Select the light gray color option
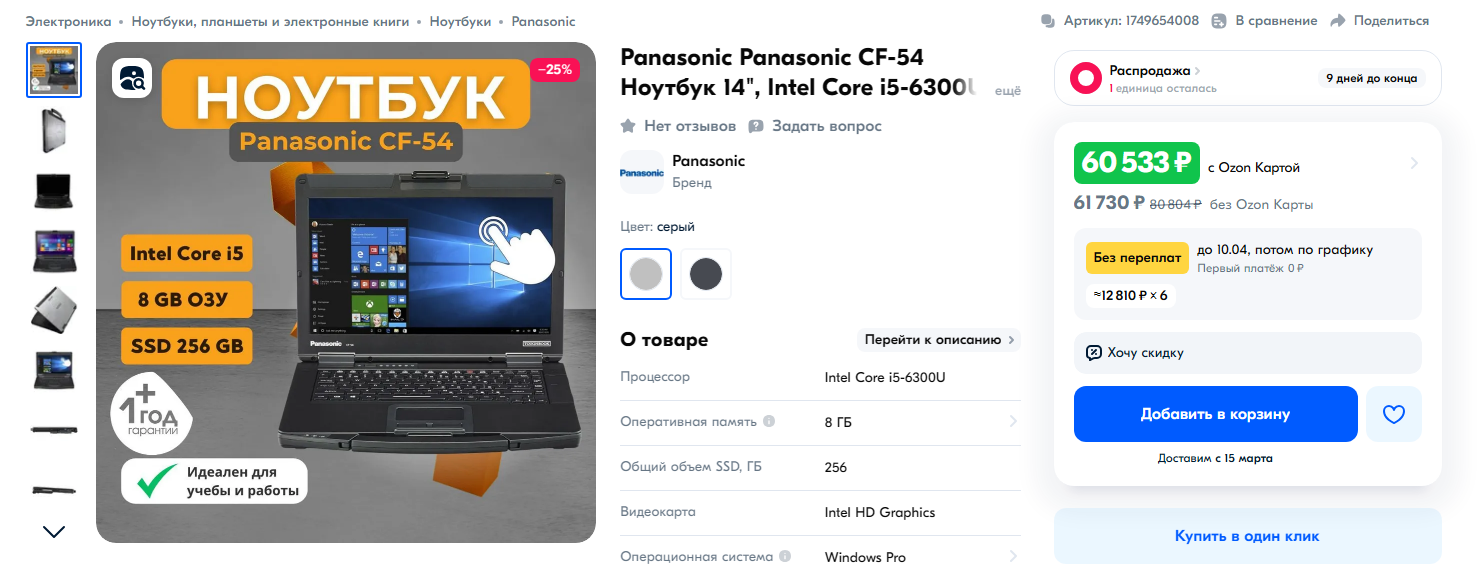The height and width of the screenshot is (564, 1481). click(646, 273)
